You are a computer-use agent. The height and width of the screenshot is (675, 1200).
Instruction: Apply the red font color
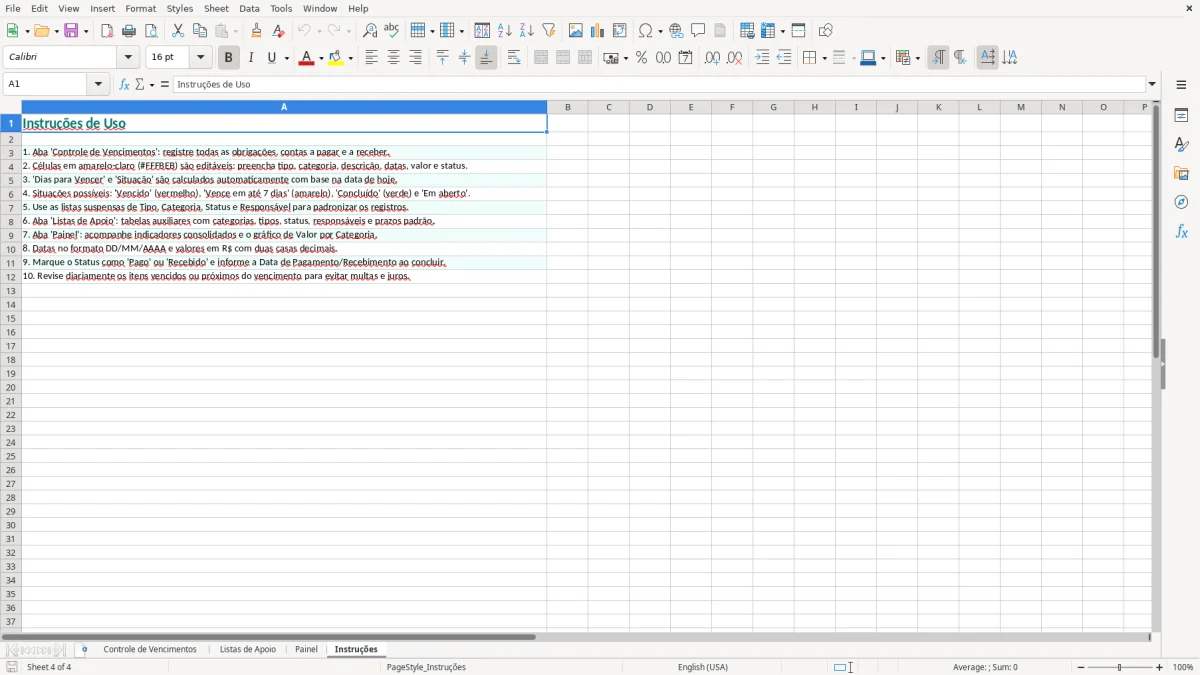coord(307,58)
